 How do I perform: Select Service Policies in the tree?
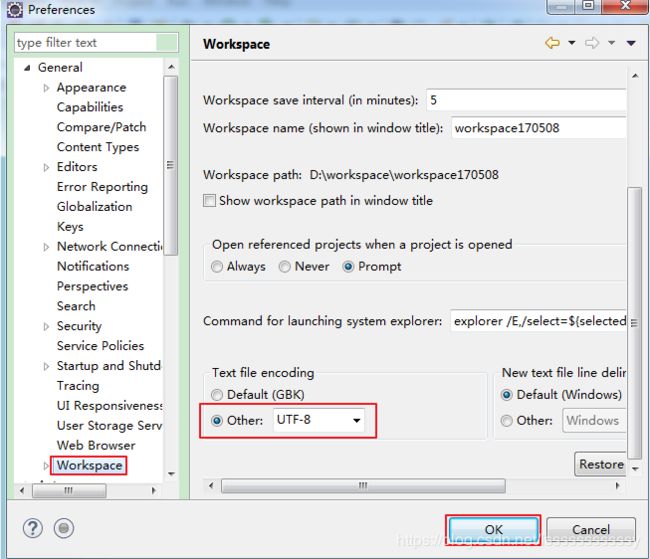(x=100, y=346)
